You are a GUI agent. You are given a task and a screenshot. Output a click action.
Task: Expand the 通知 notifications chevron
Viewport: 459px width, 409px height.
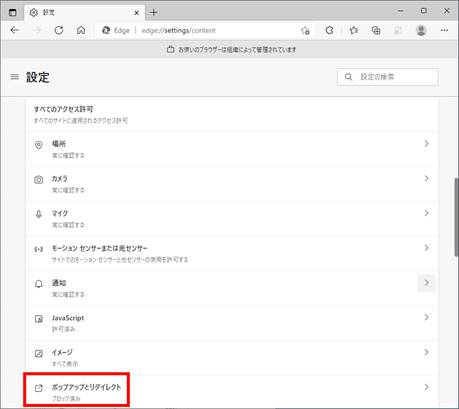[x=426, y=283]
